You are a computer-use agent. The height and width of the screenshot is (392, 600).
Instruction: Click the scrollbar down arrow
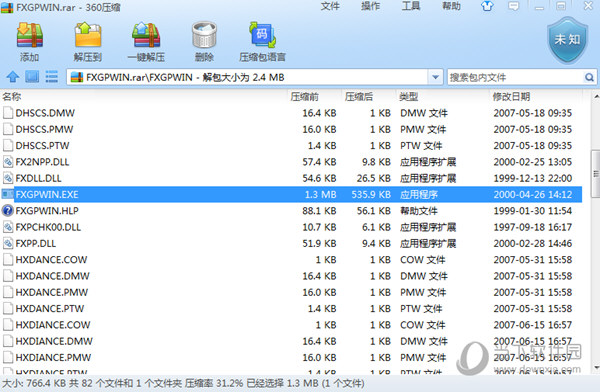(x=596, y=368)
